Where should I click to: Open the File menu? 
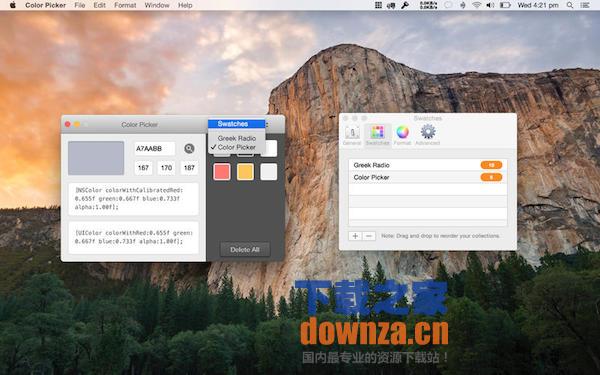(x=80, y=5)
